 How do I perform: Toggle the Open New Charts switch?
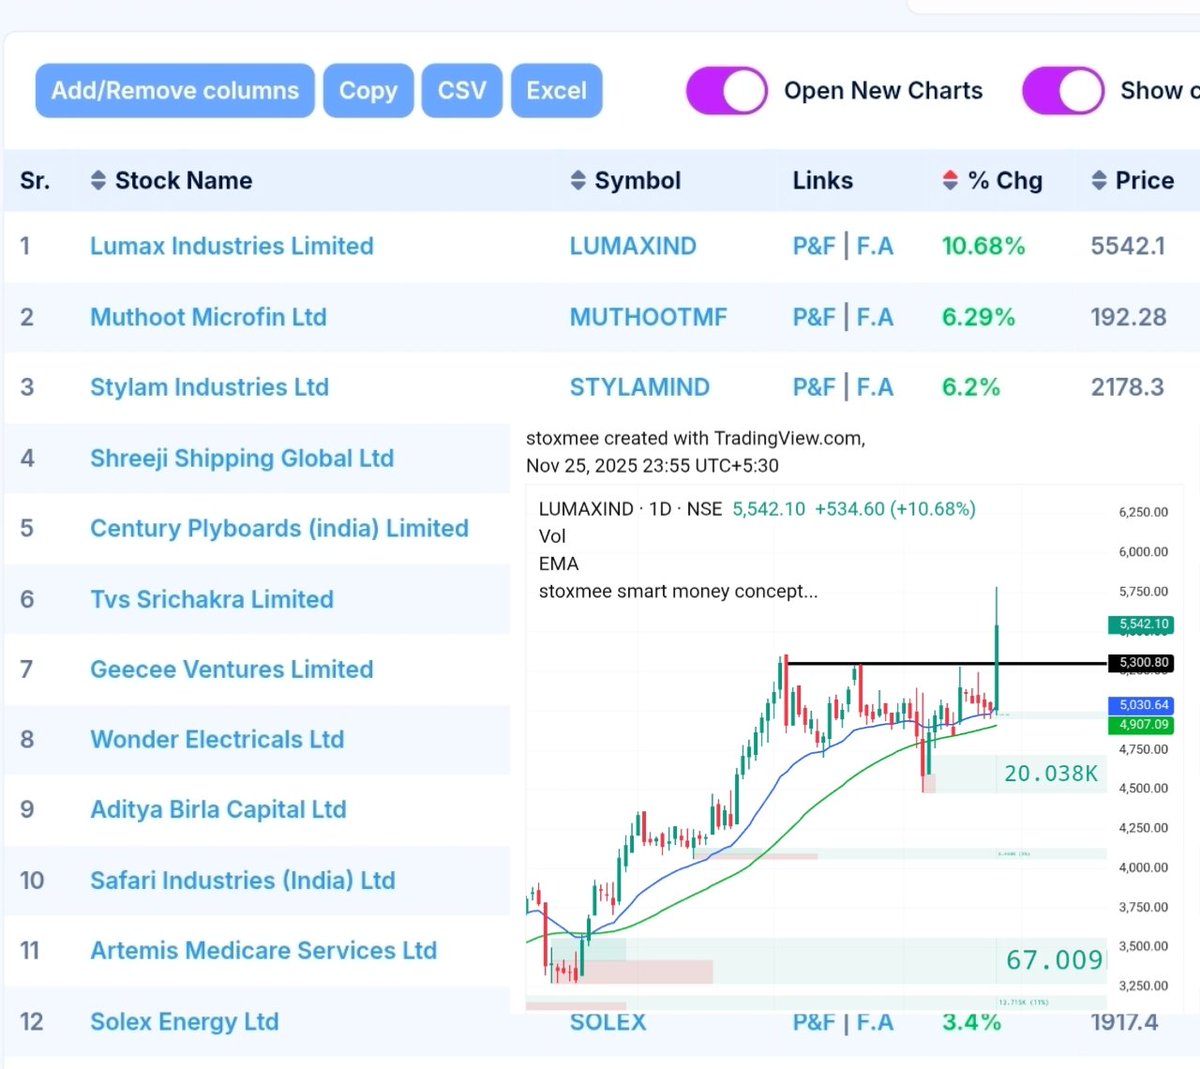pos(727,91)
